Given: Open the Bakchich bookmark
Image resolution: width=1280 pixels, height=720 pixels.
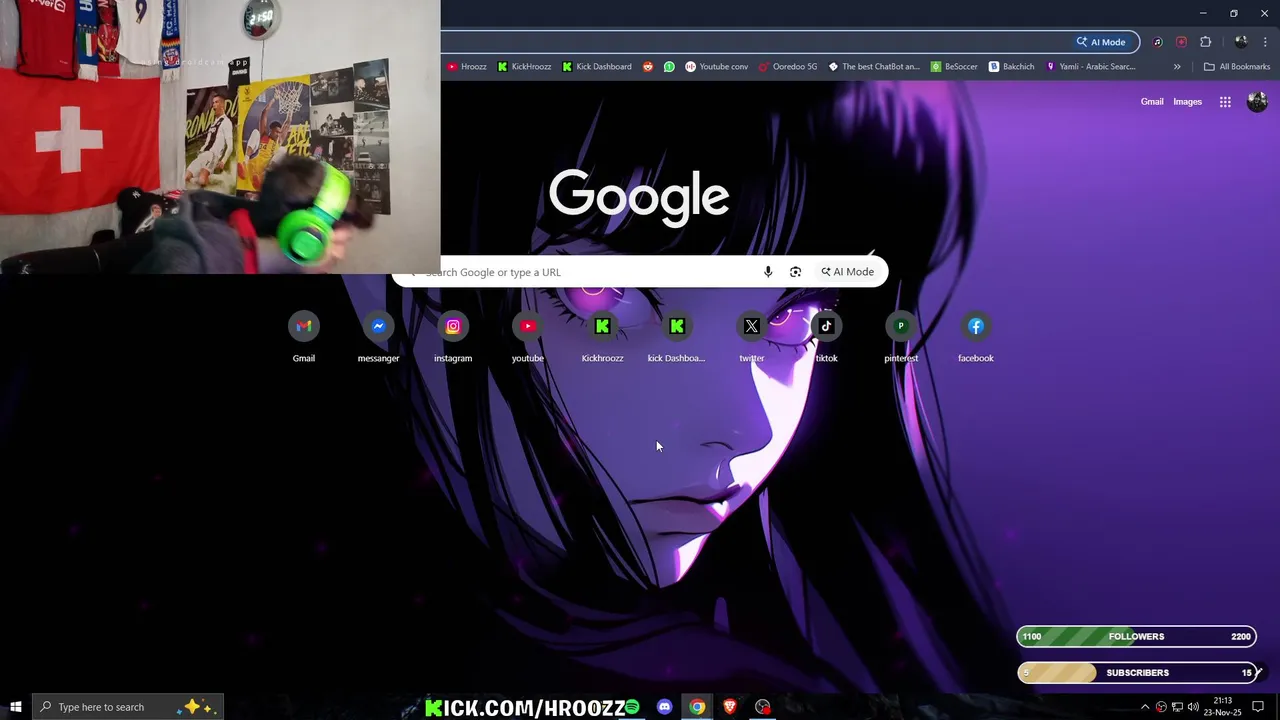Looking at the screenshot, I should pyautogui.click(x=1011, y=67).
